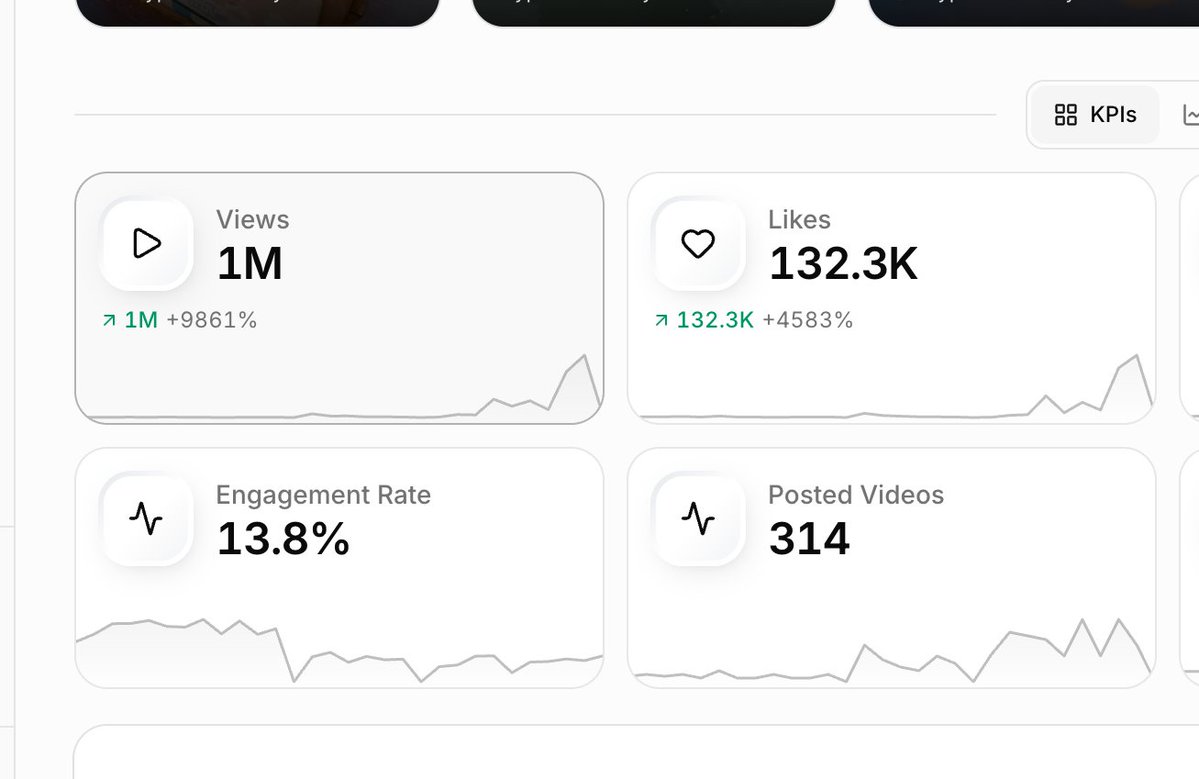Click the grid icon in KPIs tab
This screenshot has height=779, width=1199.
pyautogui.click(x=1065, y=115)
